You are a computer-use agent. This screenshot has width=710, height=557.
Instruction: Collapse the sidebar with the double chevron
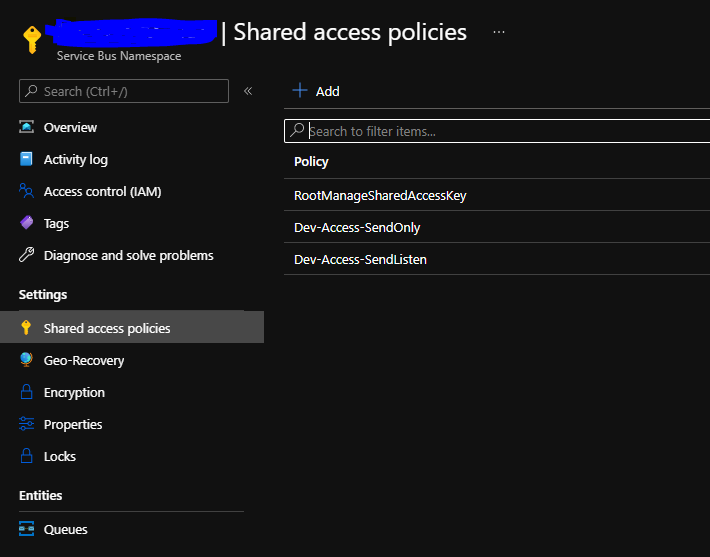tap(248, 91)
